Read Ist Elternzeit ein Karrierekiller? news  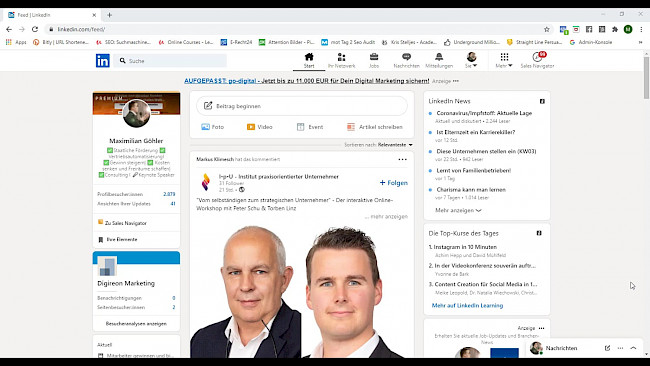pos(476,132)
